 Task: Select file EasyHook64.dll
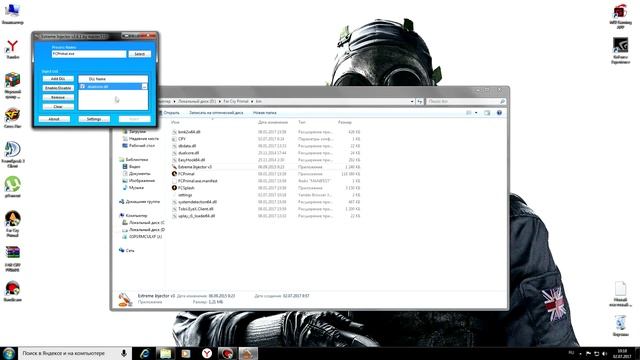coord(191,160)
